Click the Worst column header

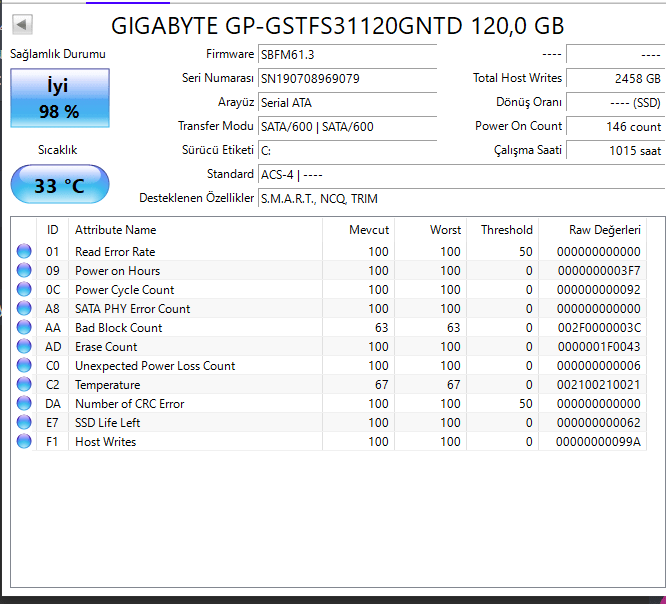click(430, 230)
